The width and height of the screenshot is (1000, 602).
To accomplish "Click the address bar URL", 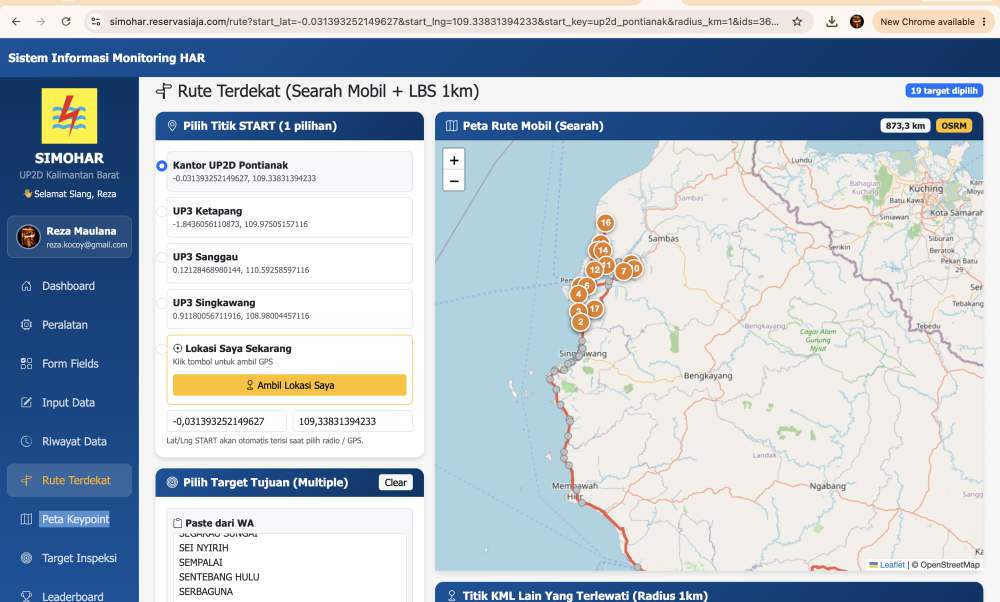I will pos(444,22).
